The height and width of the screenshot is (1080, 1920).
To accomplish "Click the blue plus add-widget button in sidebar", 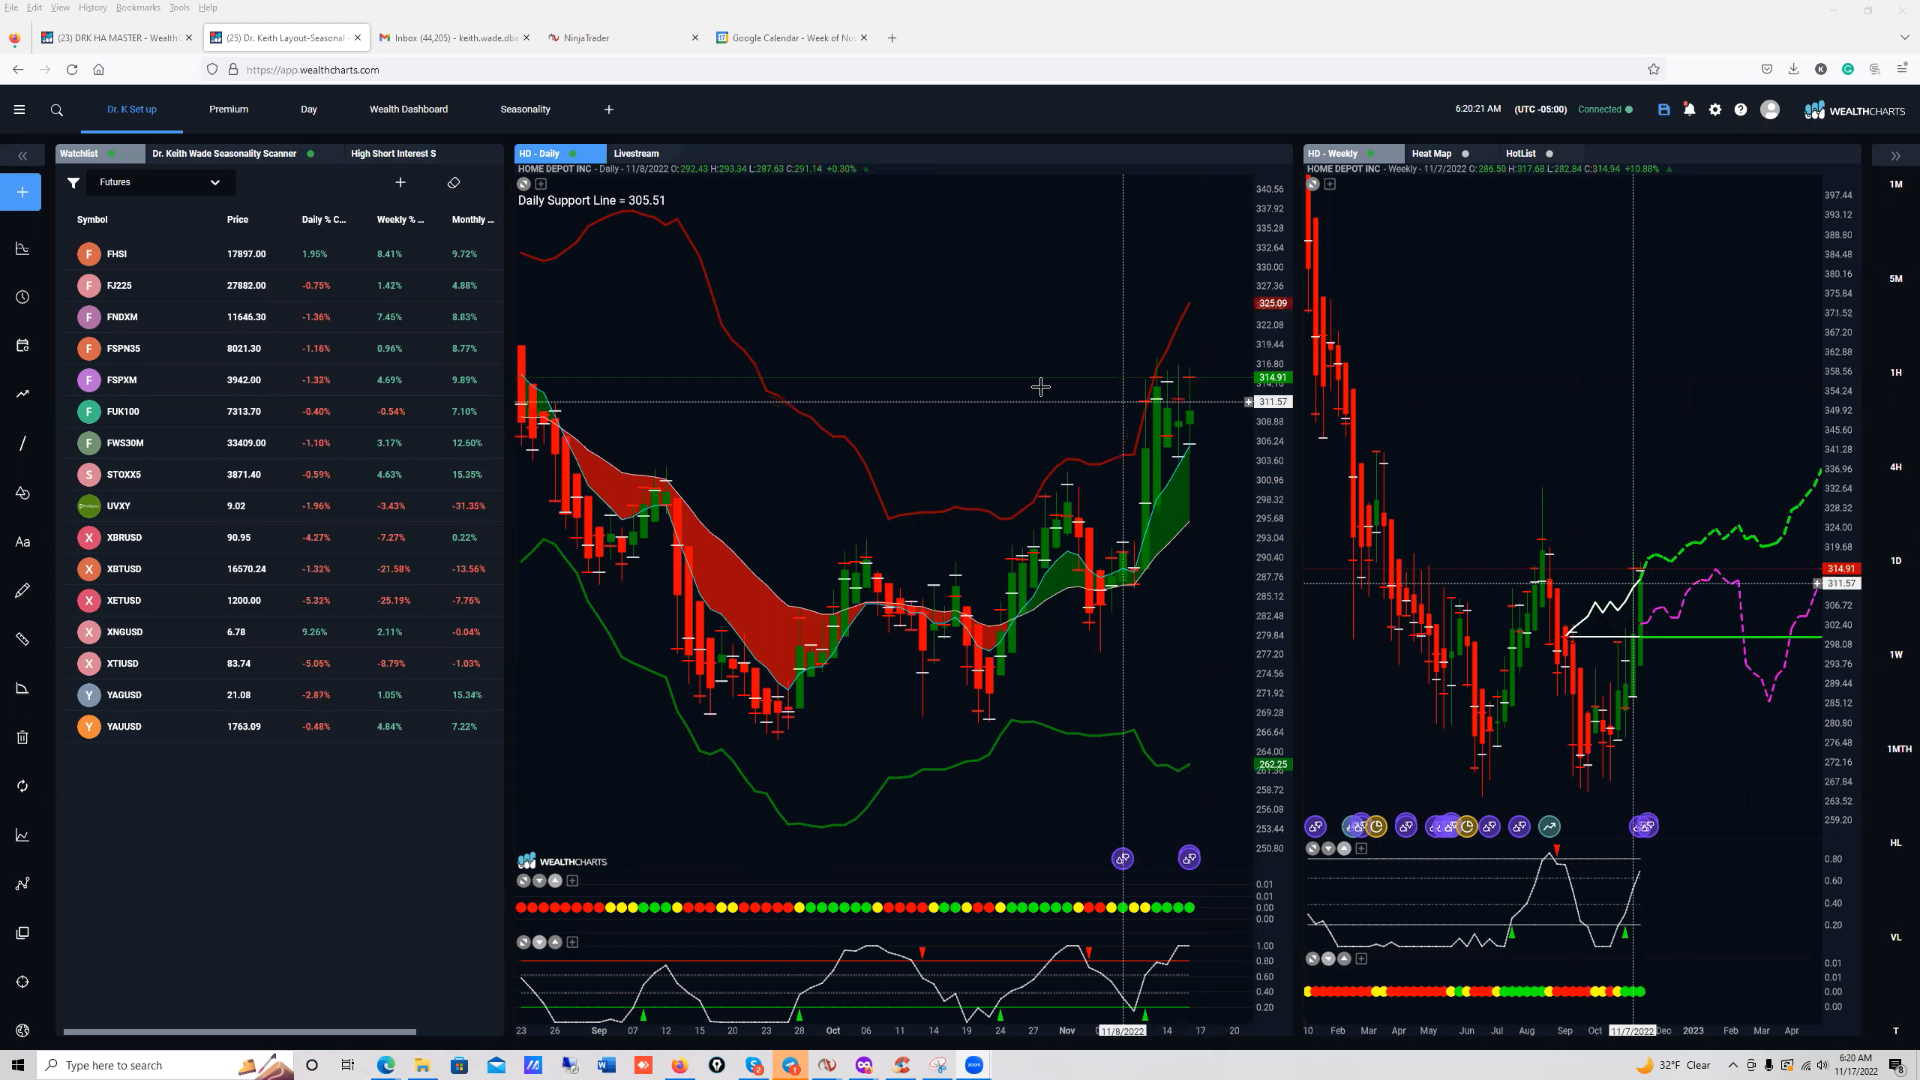I will 22,192.
